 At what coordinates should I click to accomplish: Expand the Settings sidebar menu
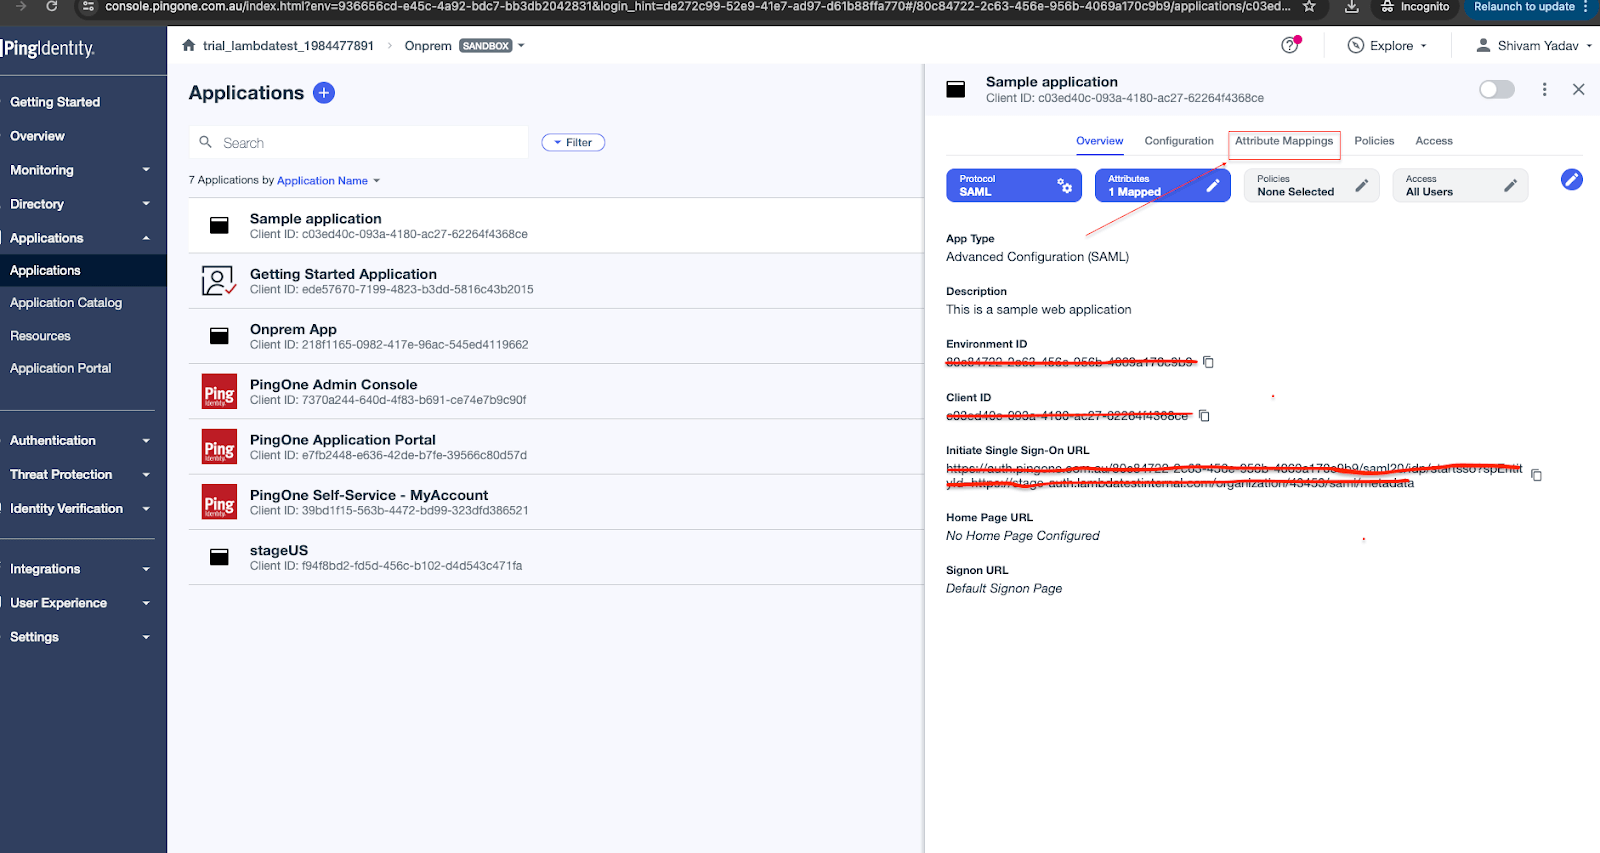point(146,637)
